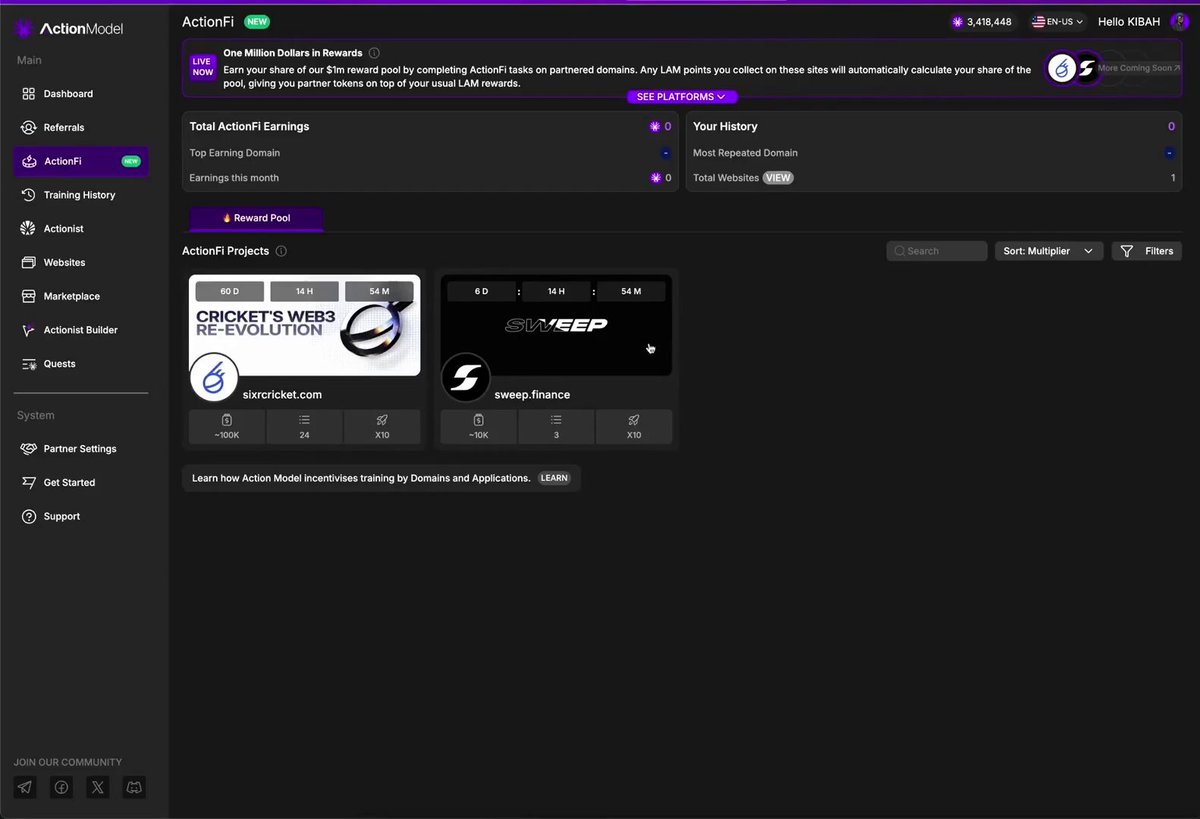Open the Facebook community icon
Viewport: 1200px width, 819px height.
pos(61,788)
